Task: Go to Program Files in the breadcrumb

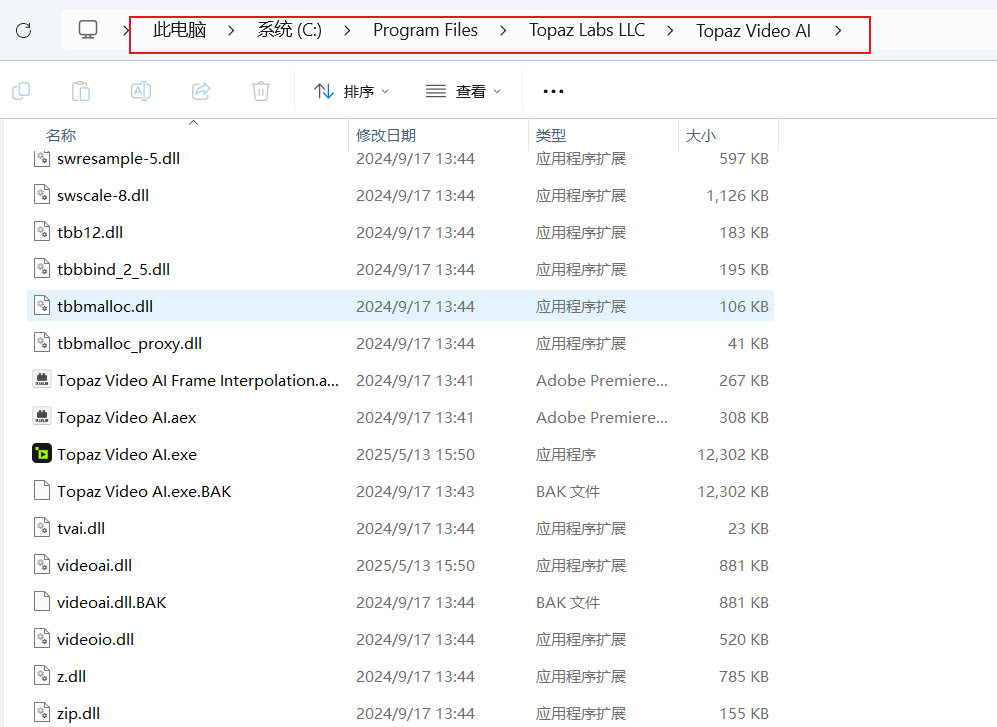Action: tap(425, 30)
